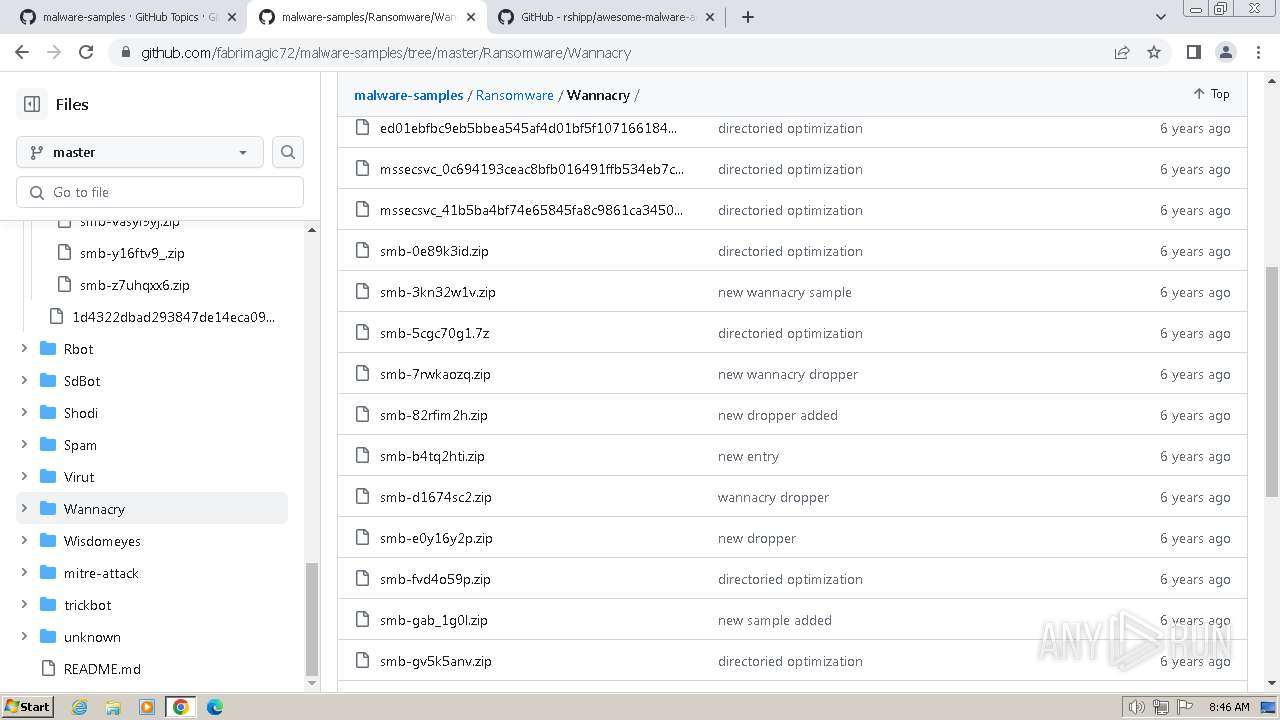Select the unknown folder in tree
This screenshot has height=720, width=1280.
pyautogui.click(x=92, y=637)
